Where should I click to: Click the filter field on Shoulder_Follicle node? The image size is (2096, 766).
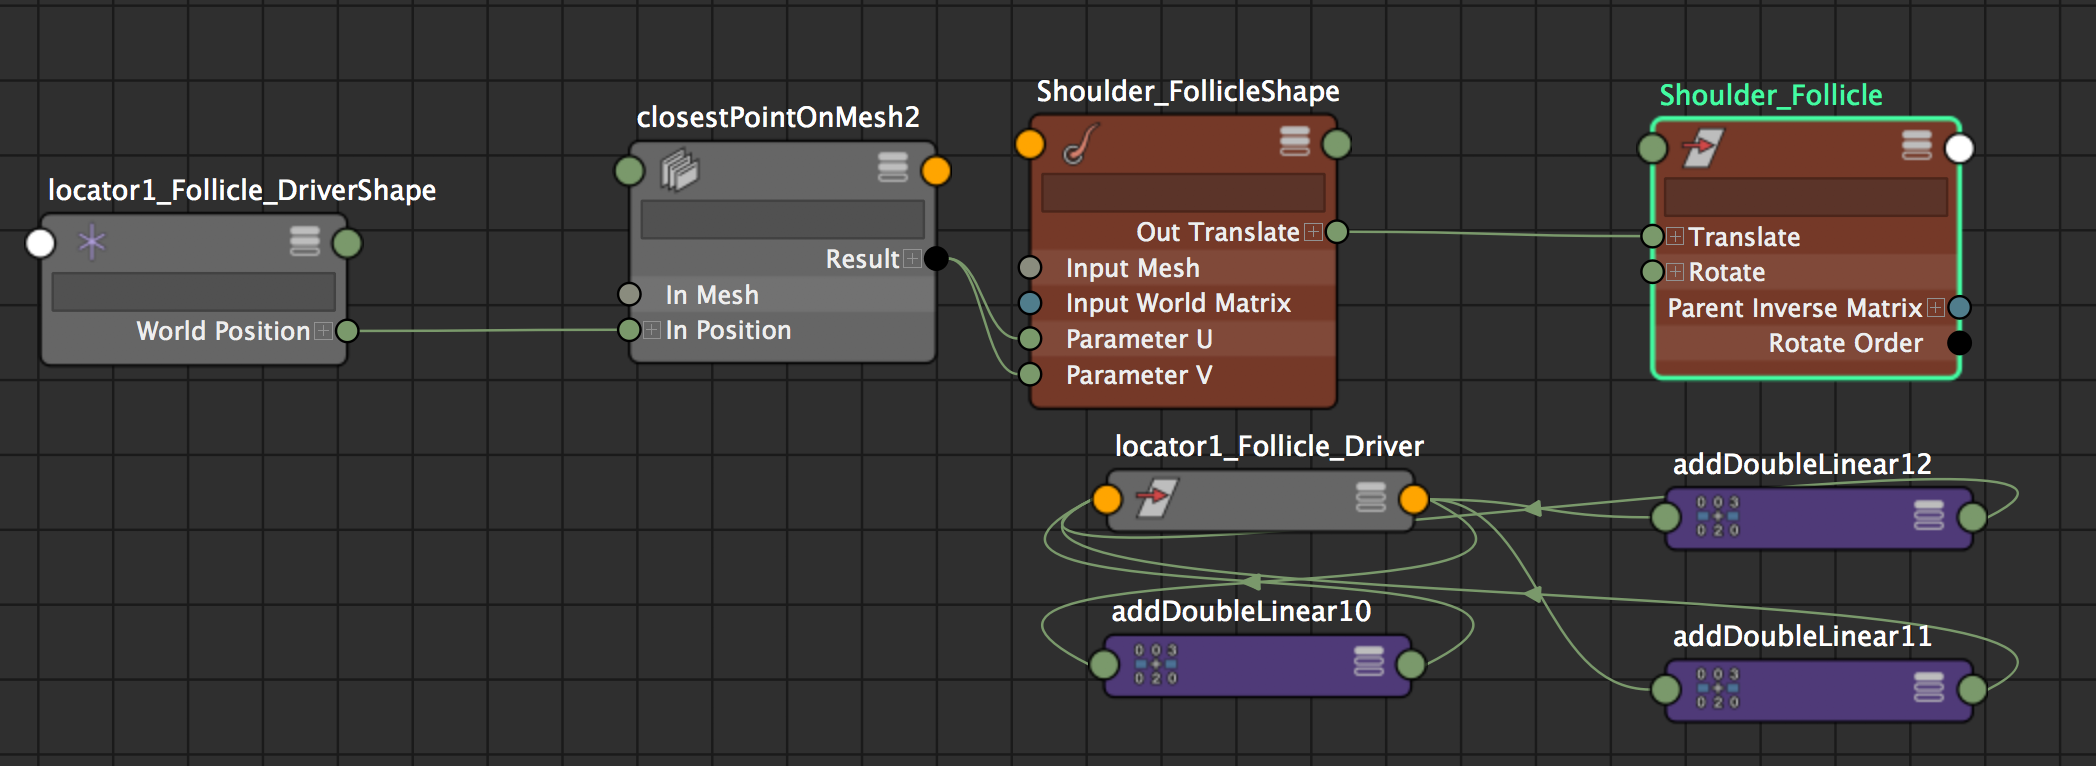pos(1806,197)
